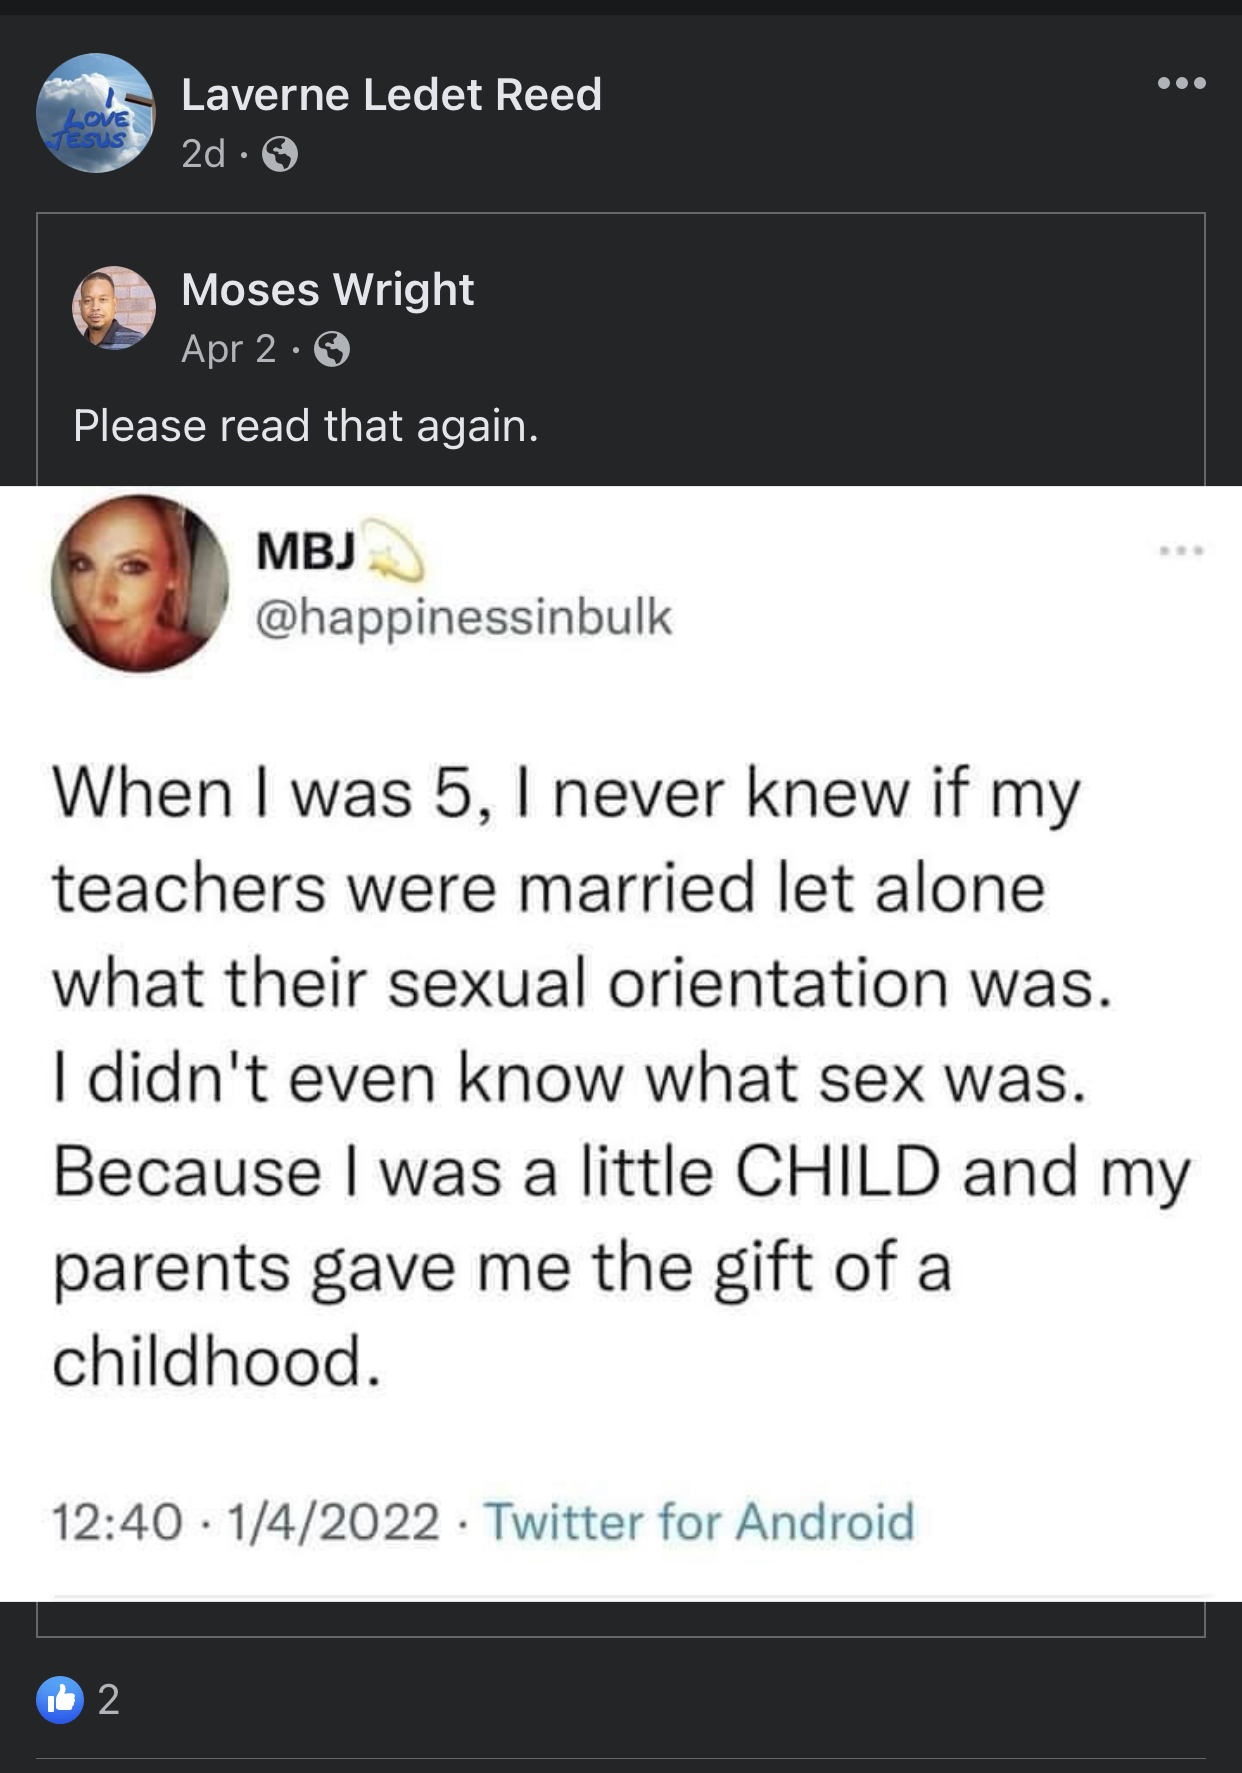Click the public globe icon beside 2d

(280, 154)
